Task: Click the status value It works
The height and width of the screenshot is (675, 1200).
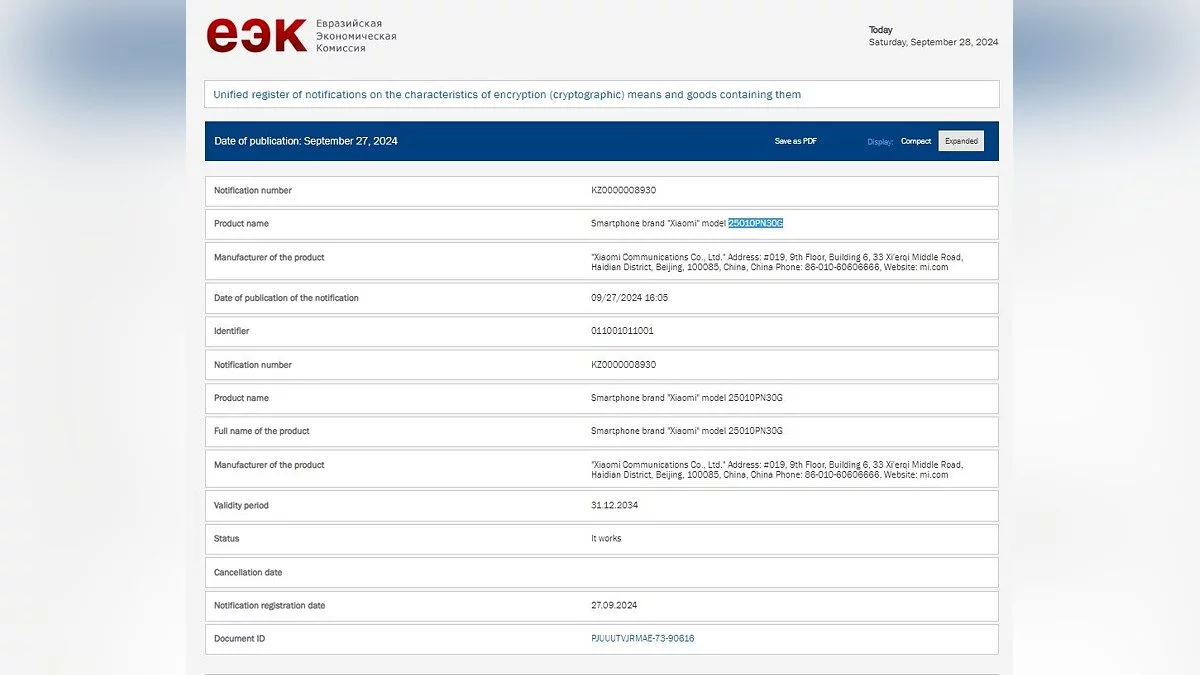Action: (606, 538)
